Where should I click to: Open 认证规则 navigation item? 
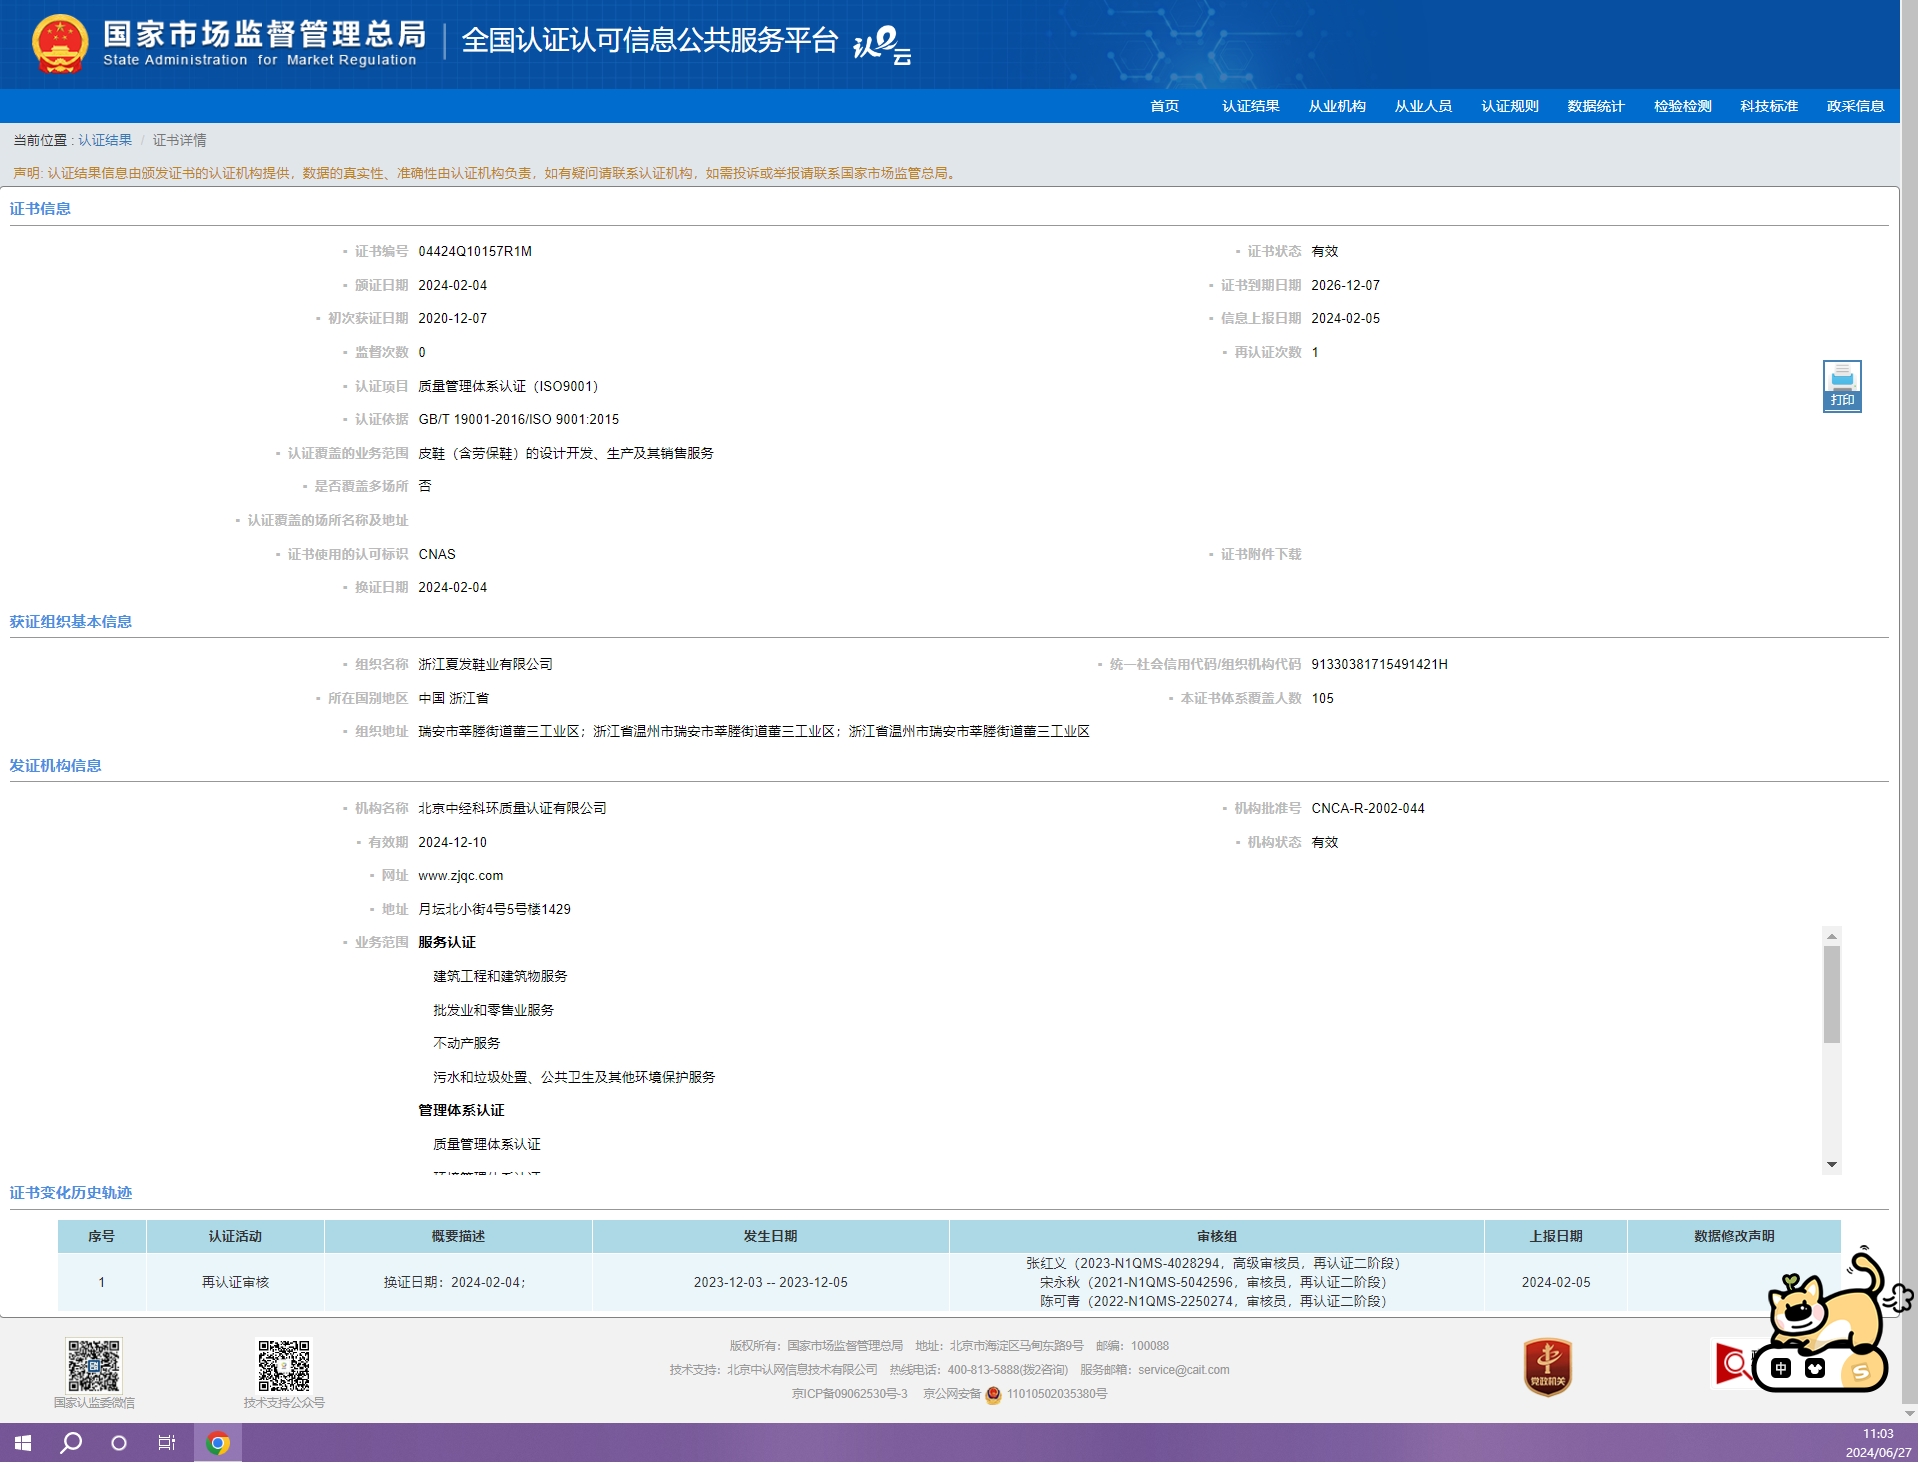(1510, 106)
